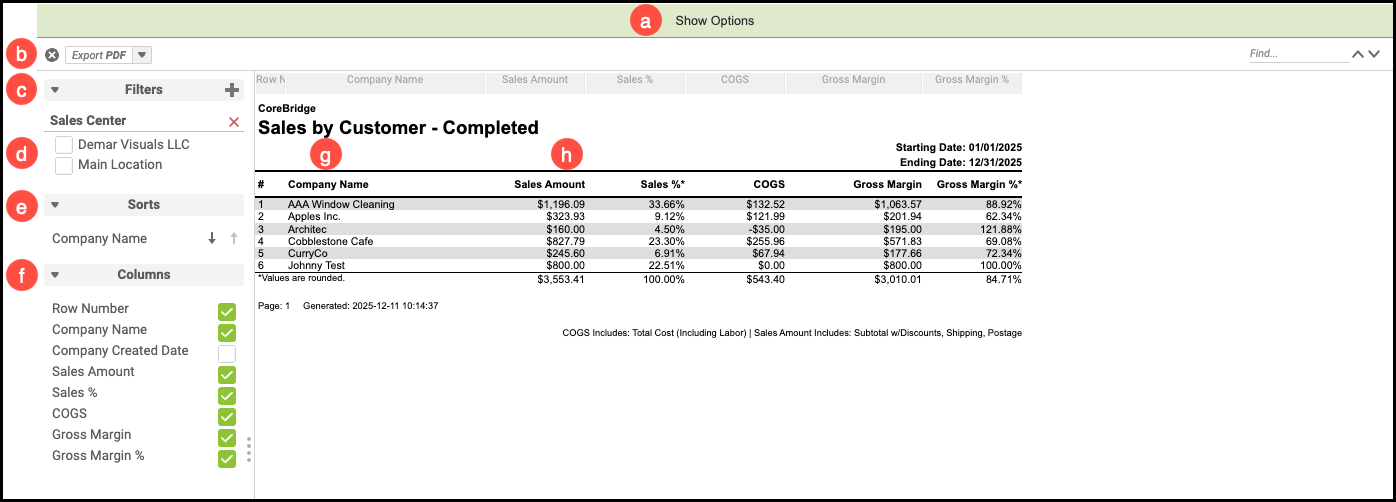Click the CoreBridge label above title
This screenshot has width=1396, height=502.
[287, 108]
